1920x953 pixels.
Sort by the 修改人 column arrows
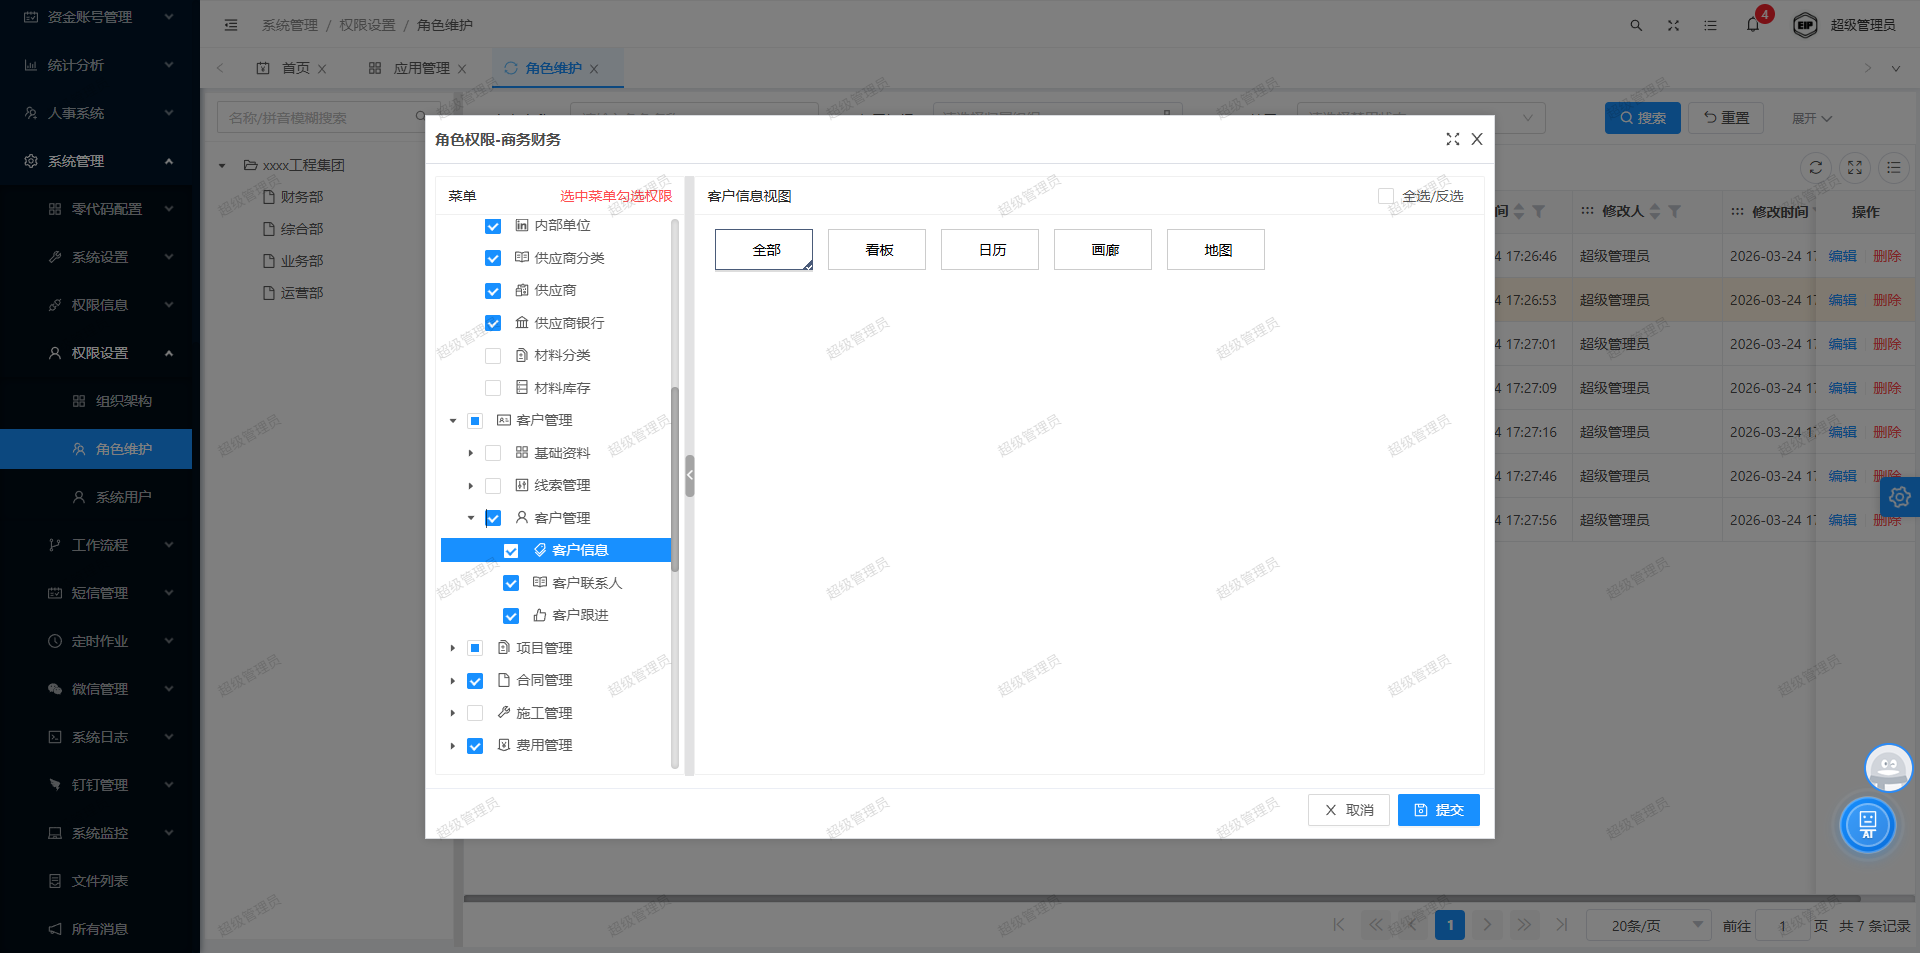click(1655, 211)
